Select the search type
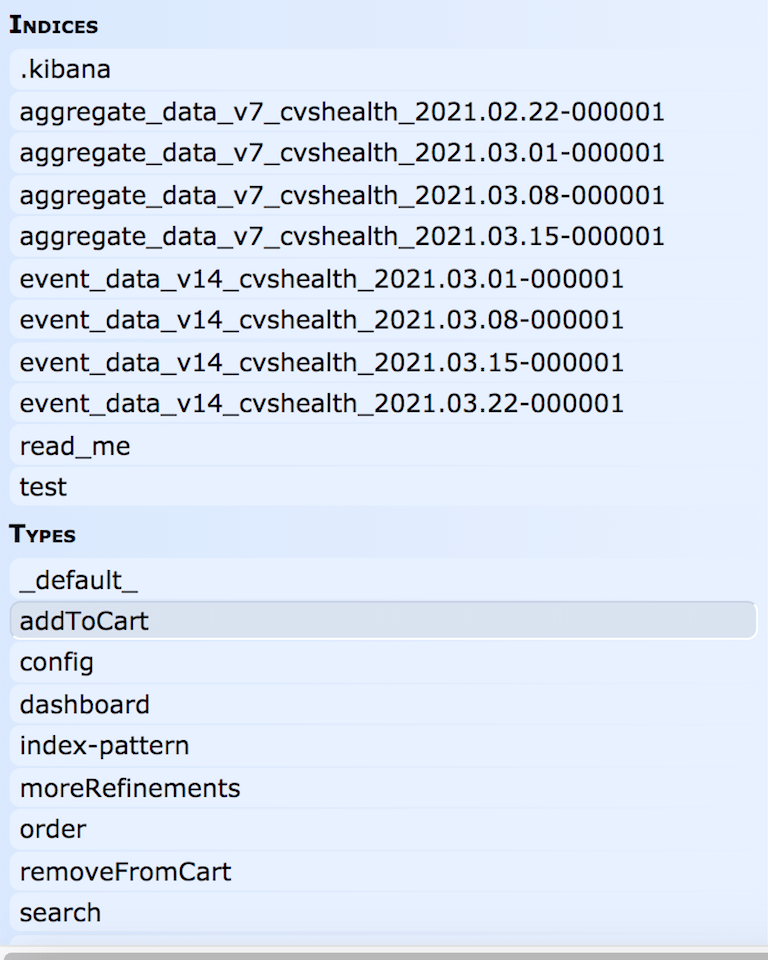The width and height of the screenshot is (768, 960). coord(383,913)
